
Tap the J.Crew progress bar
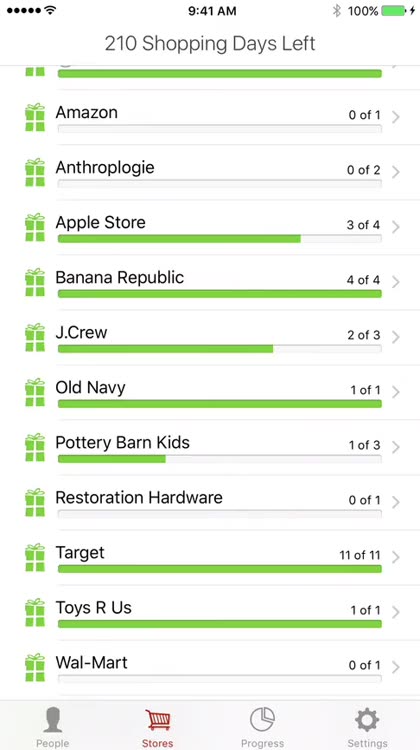(220, 349)
